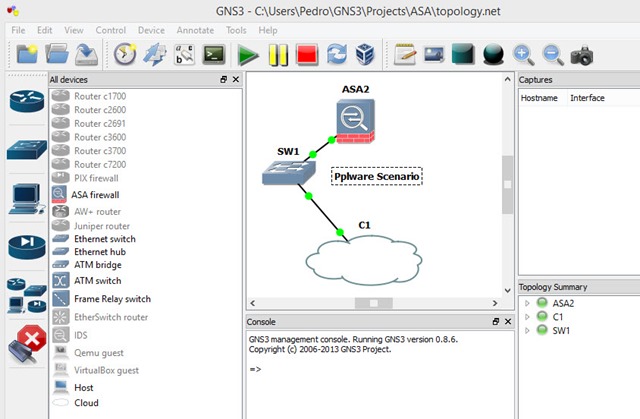
Task: Click the red Stop all devices button
Action: (x=307, y=55)
